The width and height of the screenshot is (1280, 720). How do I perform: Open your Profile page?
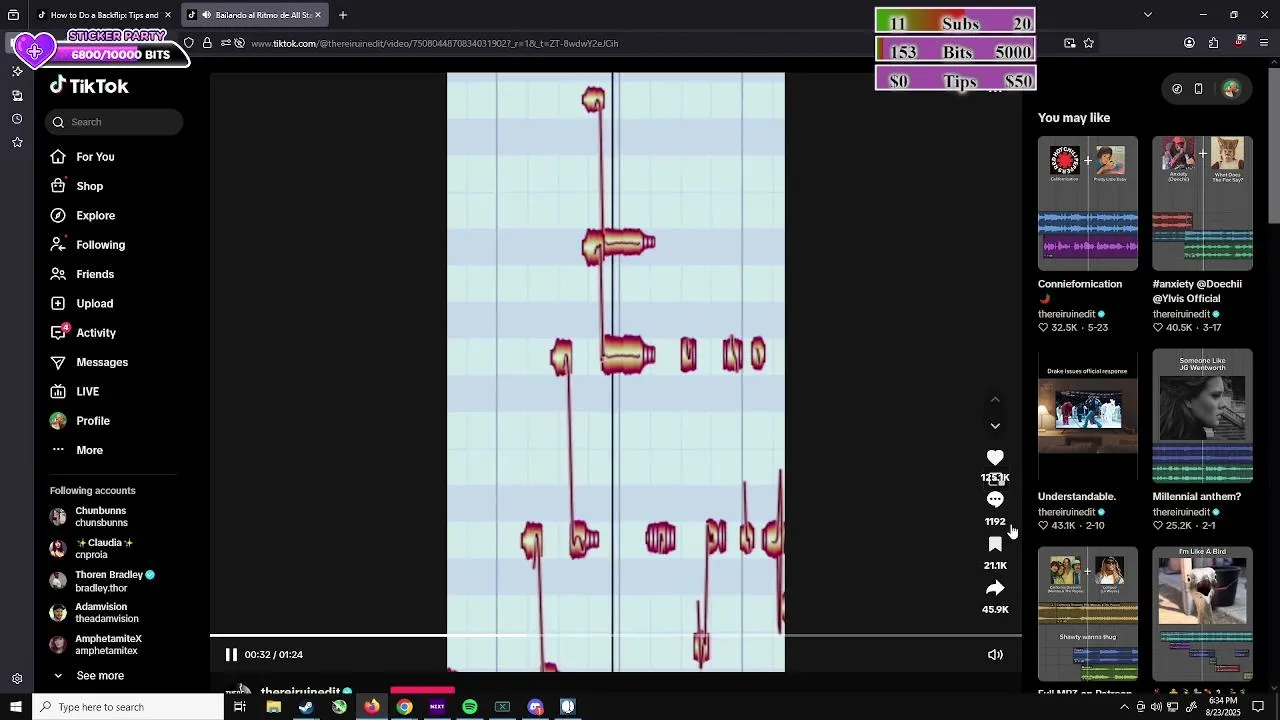pyautogui.click(x=92, y=421)
